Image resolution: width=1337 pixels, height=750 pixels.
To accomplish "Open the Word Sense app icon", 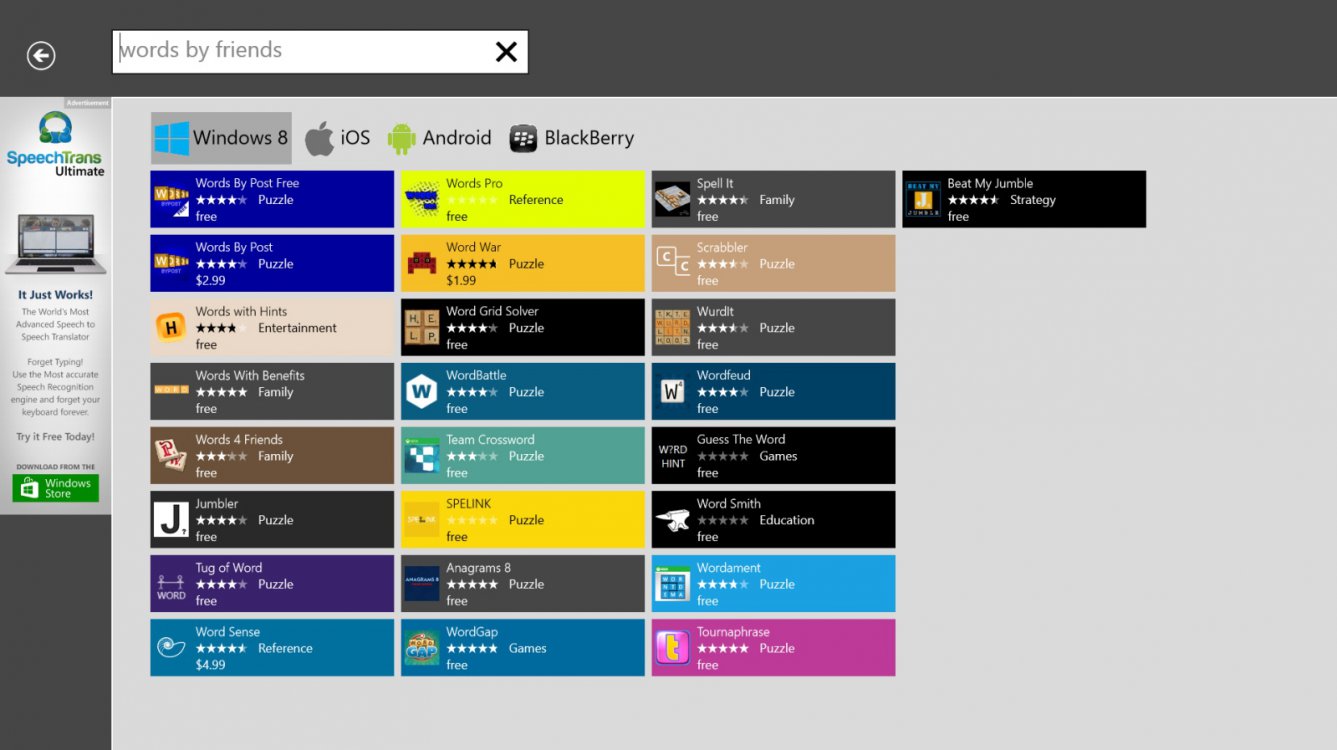I will click(171, 647).
